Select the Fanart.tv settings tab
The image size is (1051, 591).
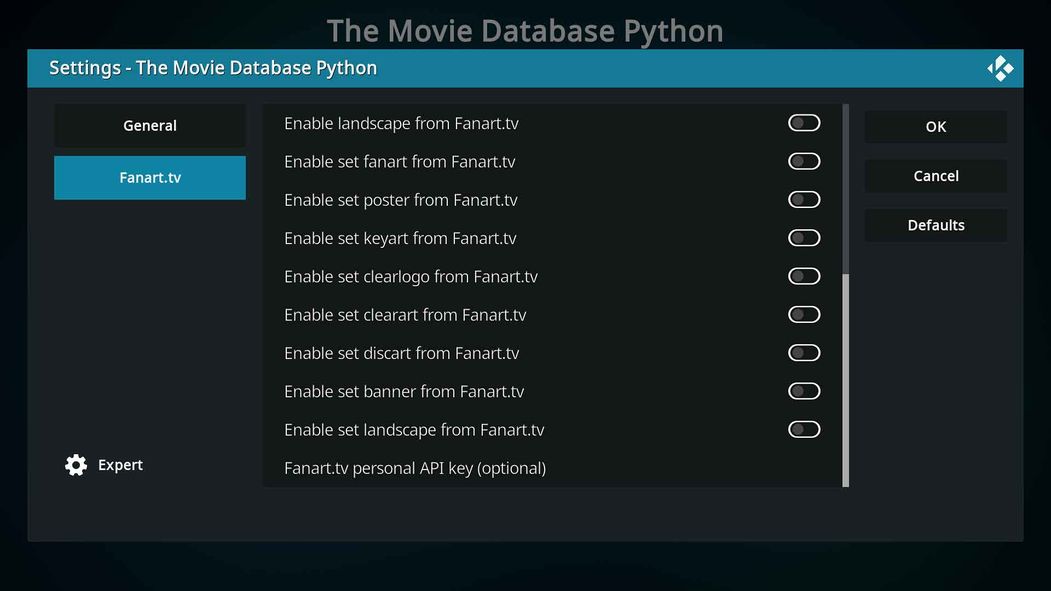tap(149, 177)
